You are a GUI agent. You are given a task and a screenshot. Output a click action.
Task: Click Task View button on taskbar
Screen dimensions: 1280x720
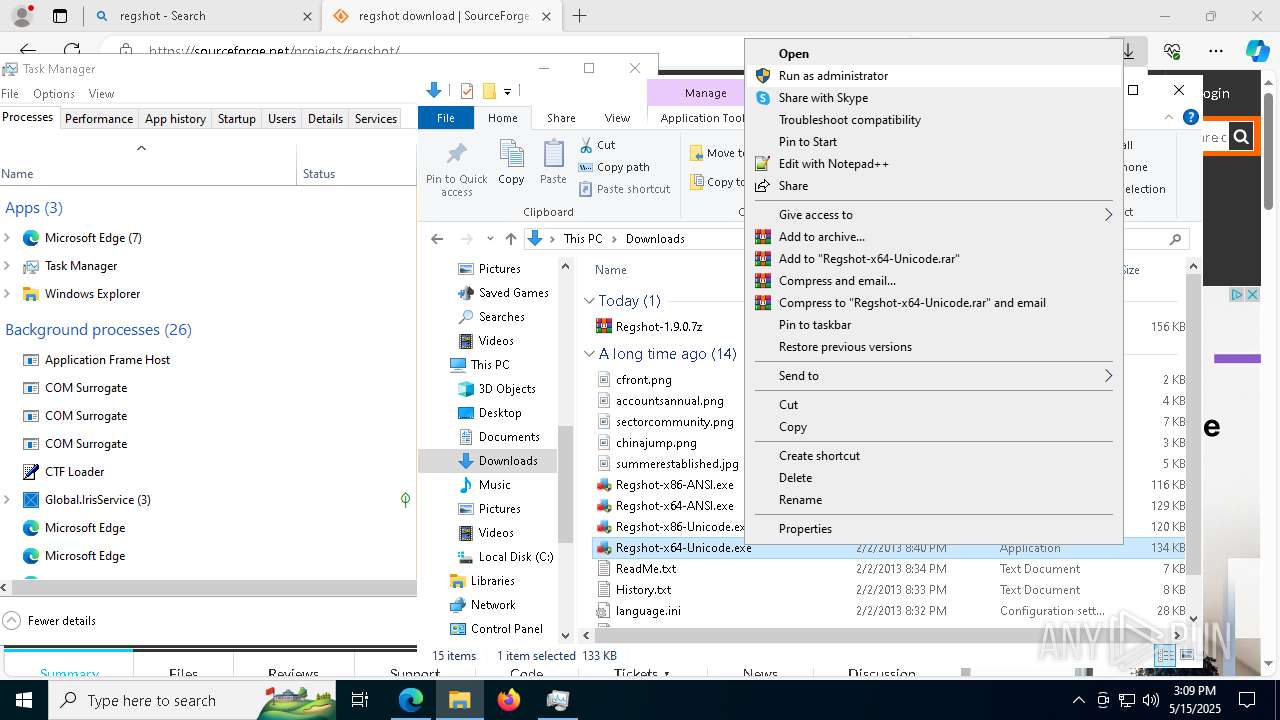360,700
